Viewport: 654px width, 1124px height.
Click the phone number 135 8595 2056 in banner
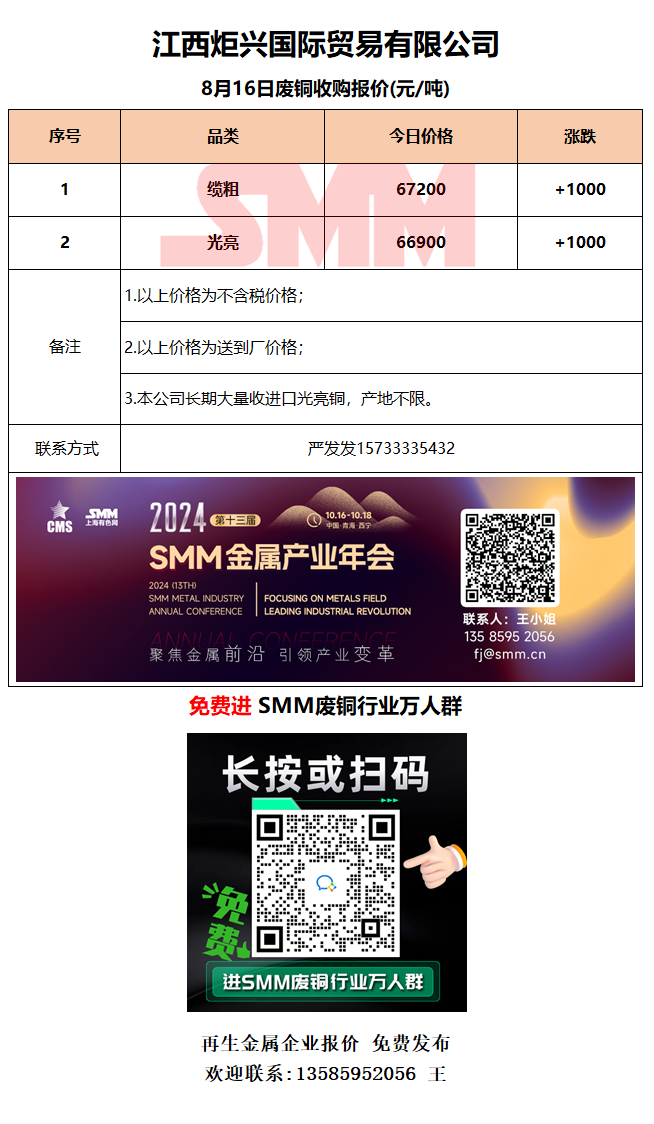(509, 637)
